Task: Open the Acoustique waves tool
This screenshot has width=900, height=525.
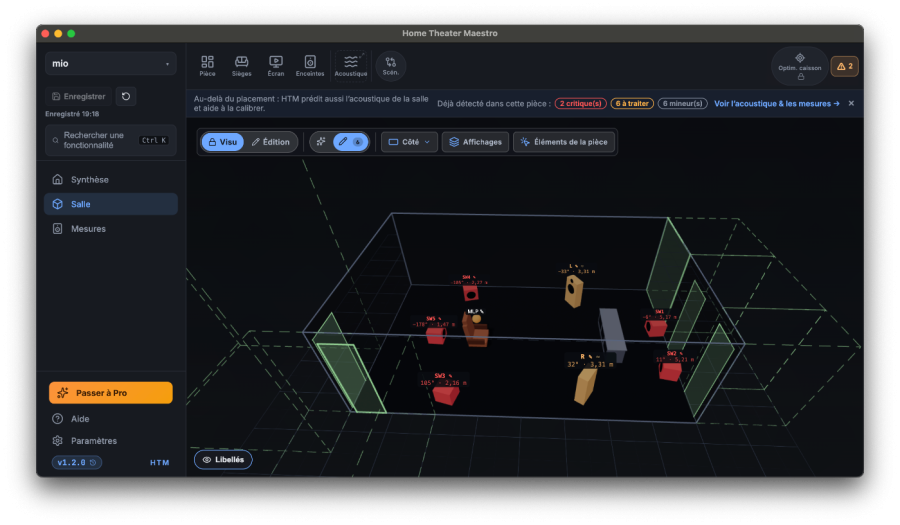Action: click(x=351, y=66)
